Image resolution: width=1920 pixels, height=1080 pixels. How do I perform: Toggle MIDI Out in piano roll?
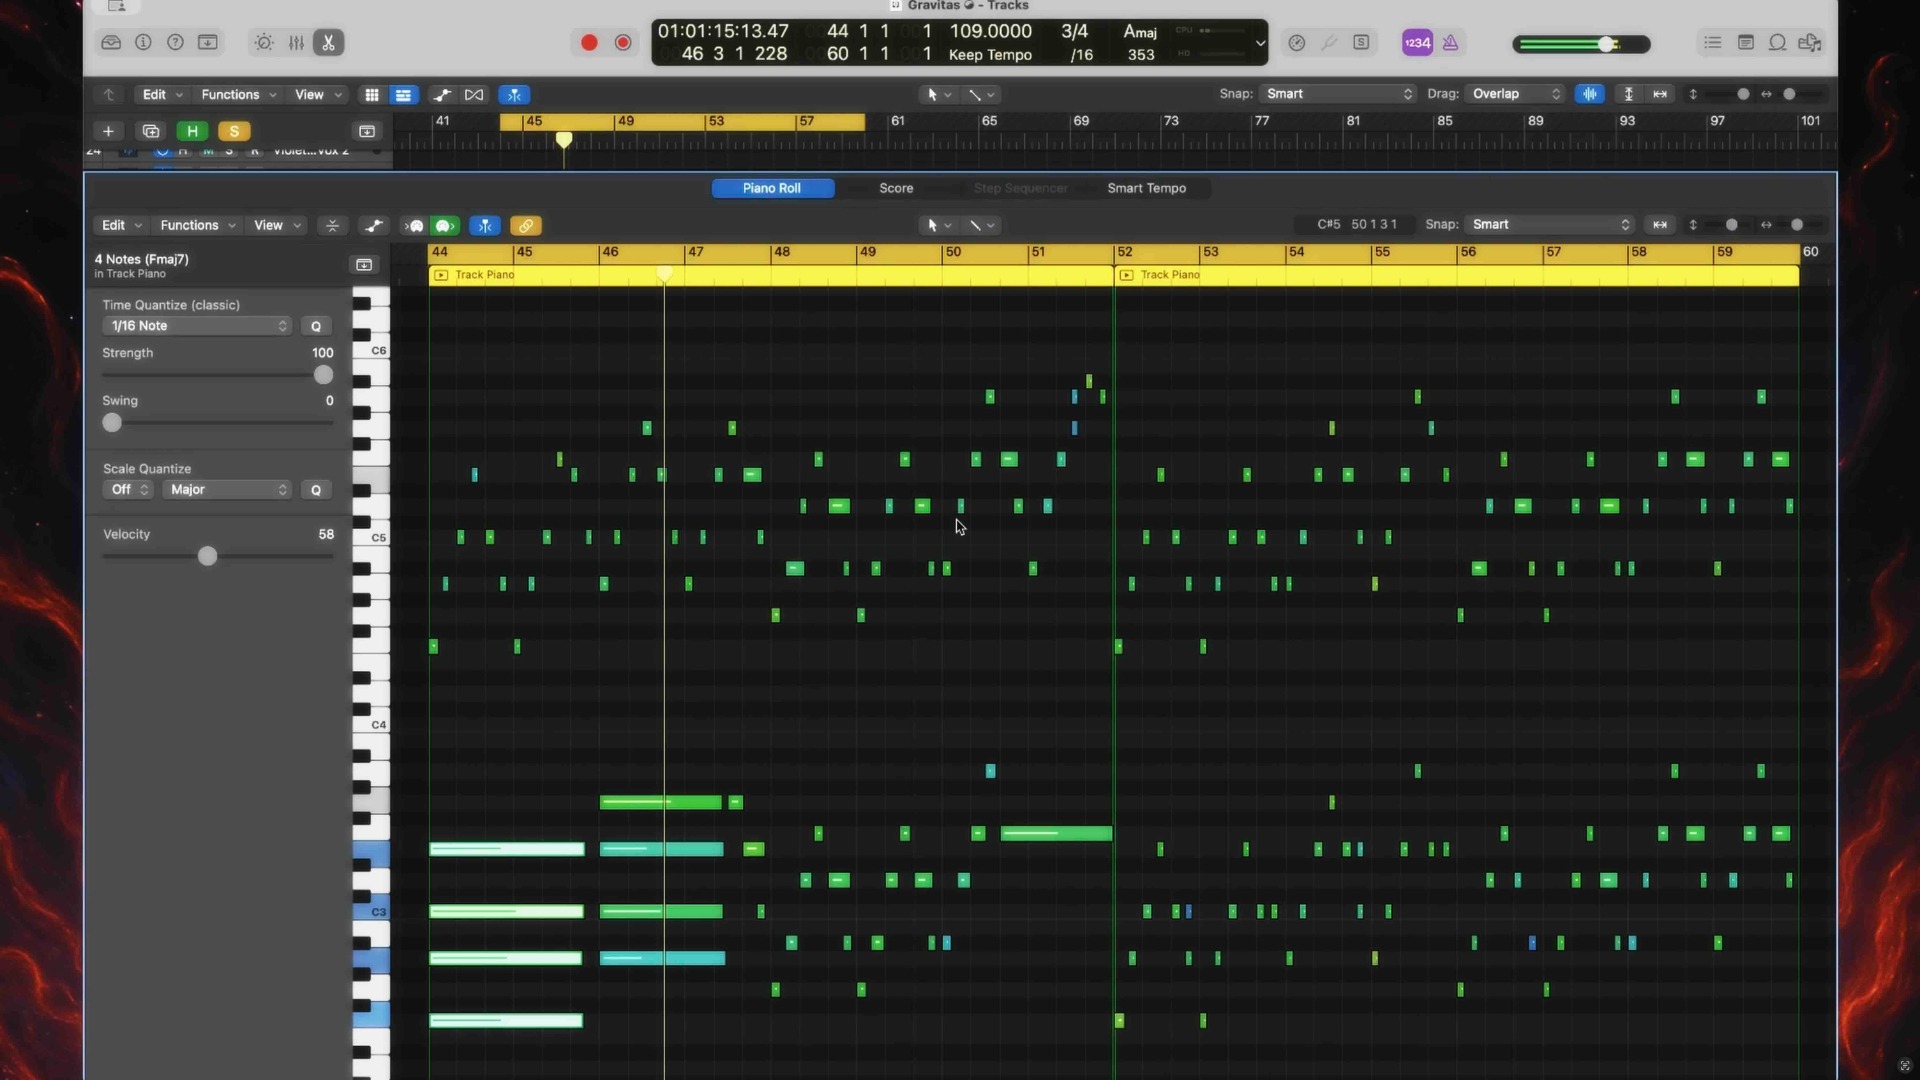coord(445,226)
